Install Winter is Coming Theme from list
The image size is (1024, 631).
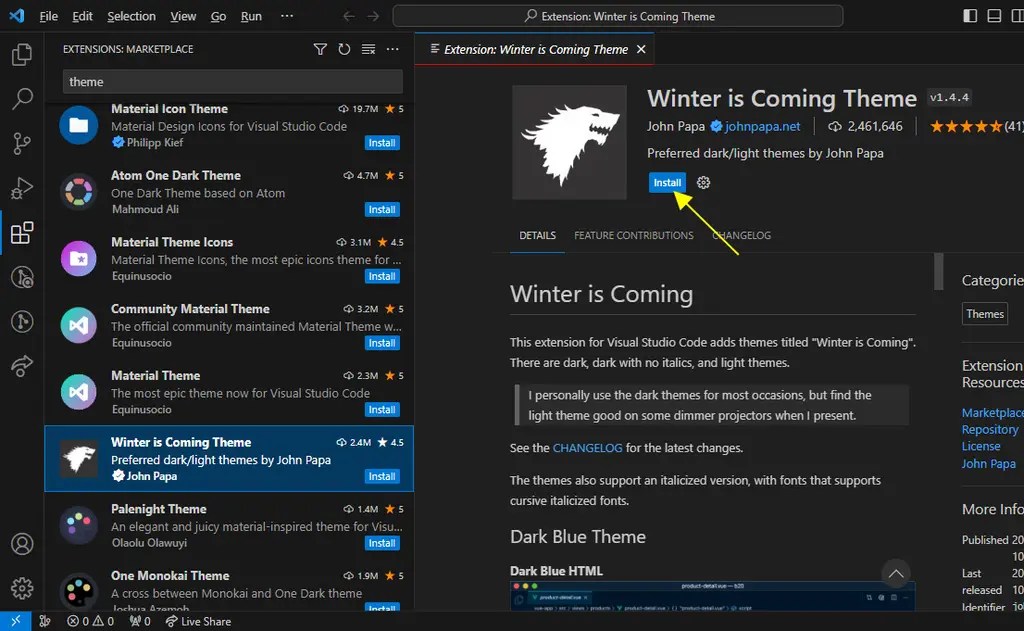click(382, 476)
